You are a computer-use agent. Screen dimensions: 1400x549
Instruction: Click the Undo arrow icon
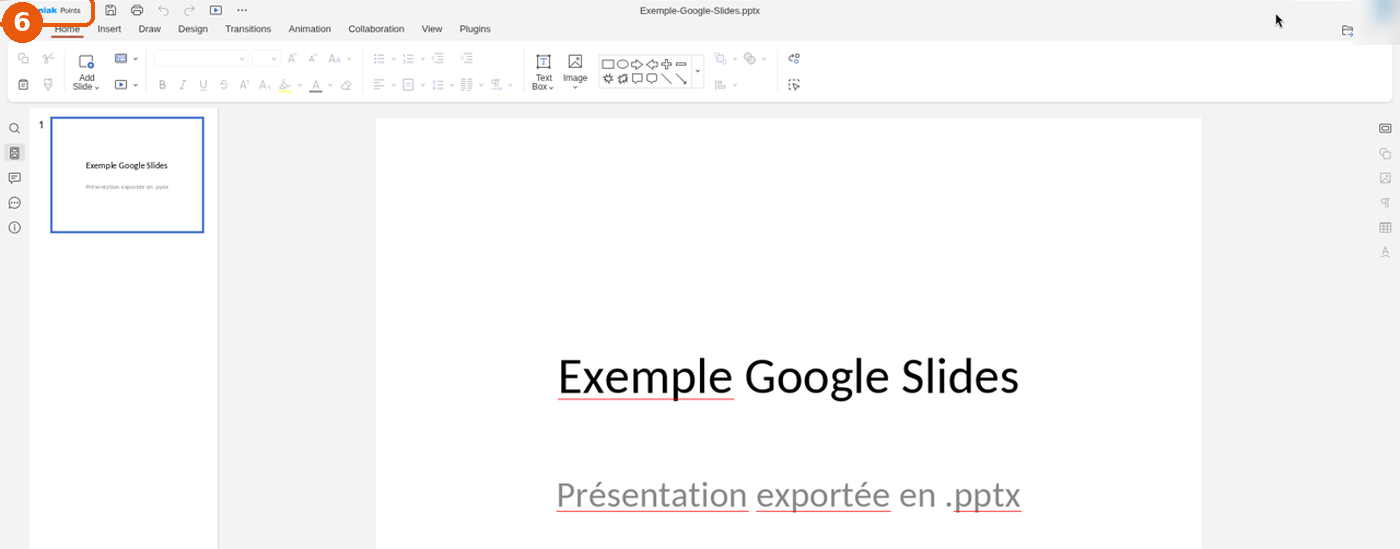163,10
